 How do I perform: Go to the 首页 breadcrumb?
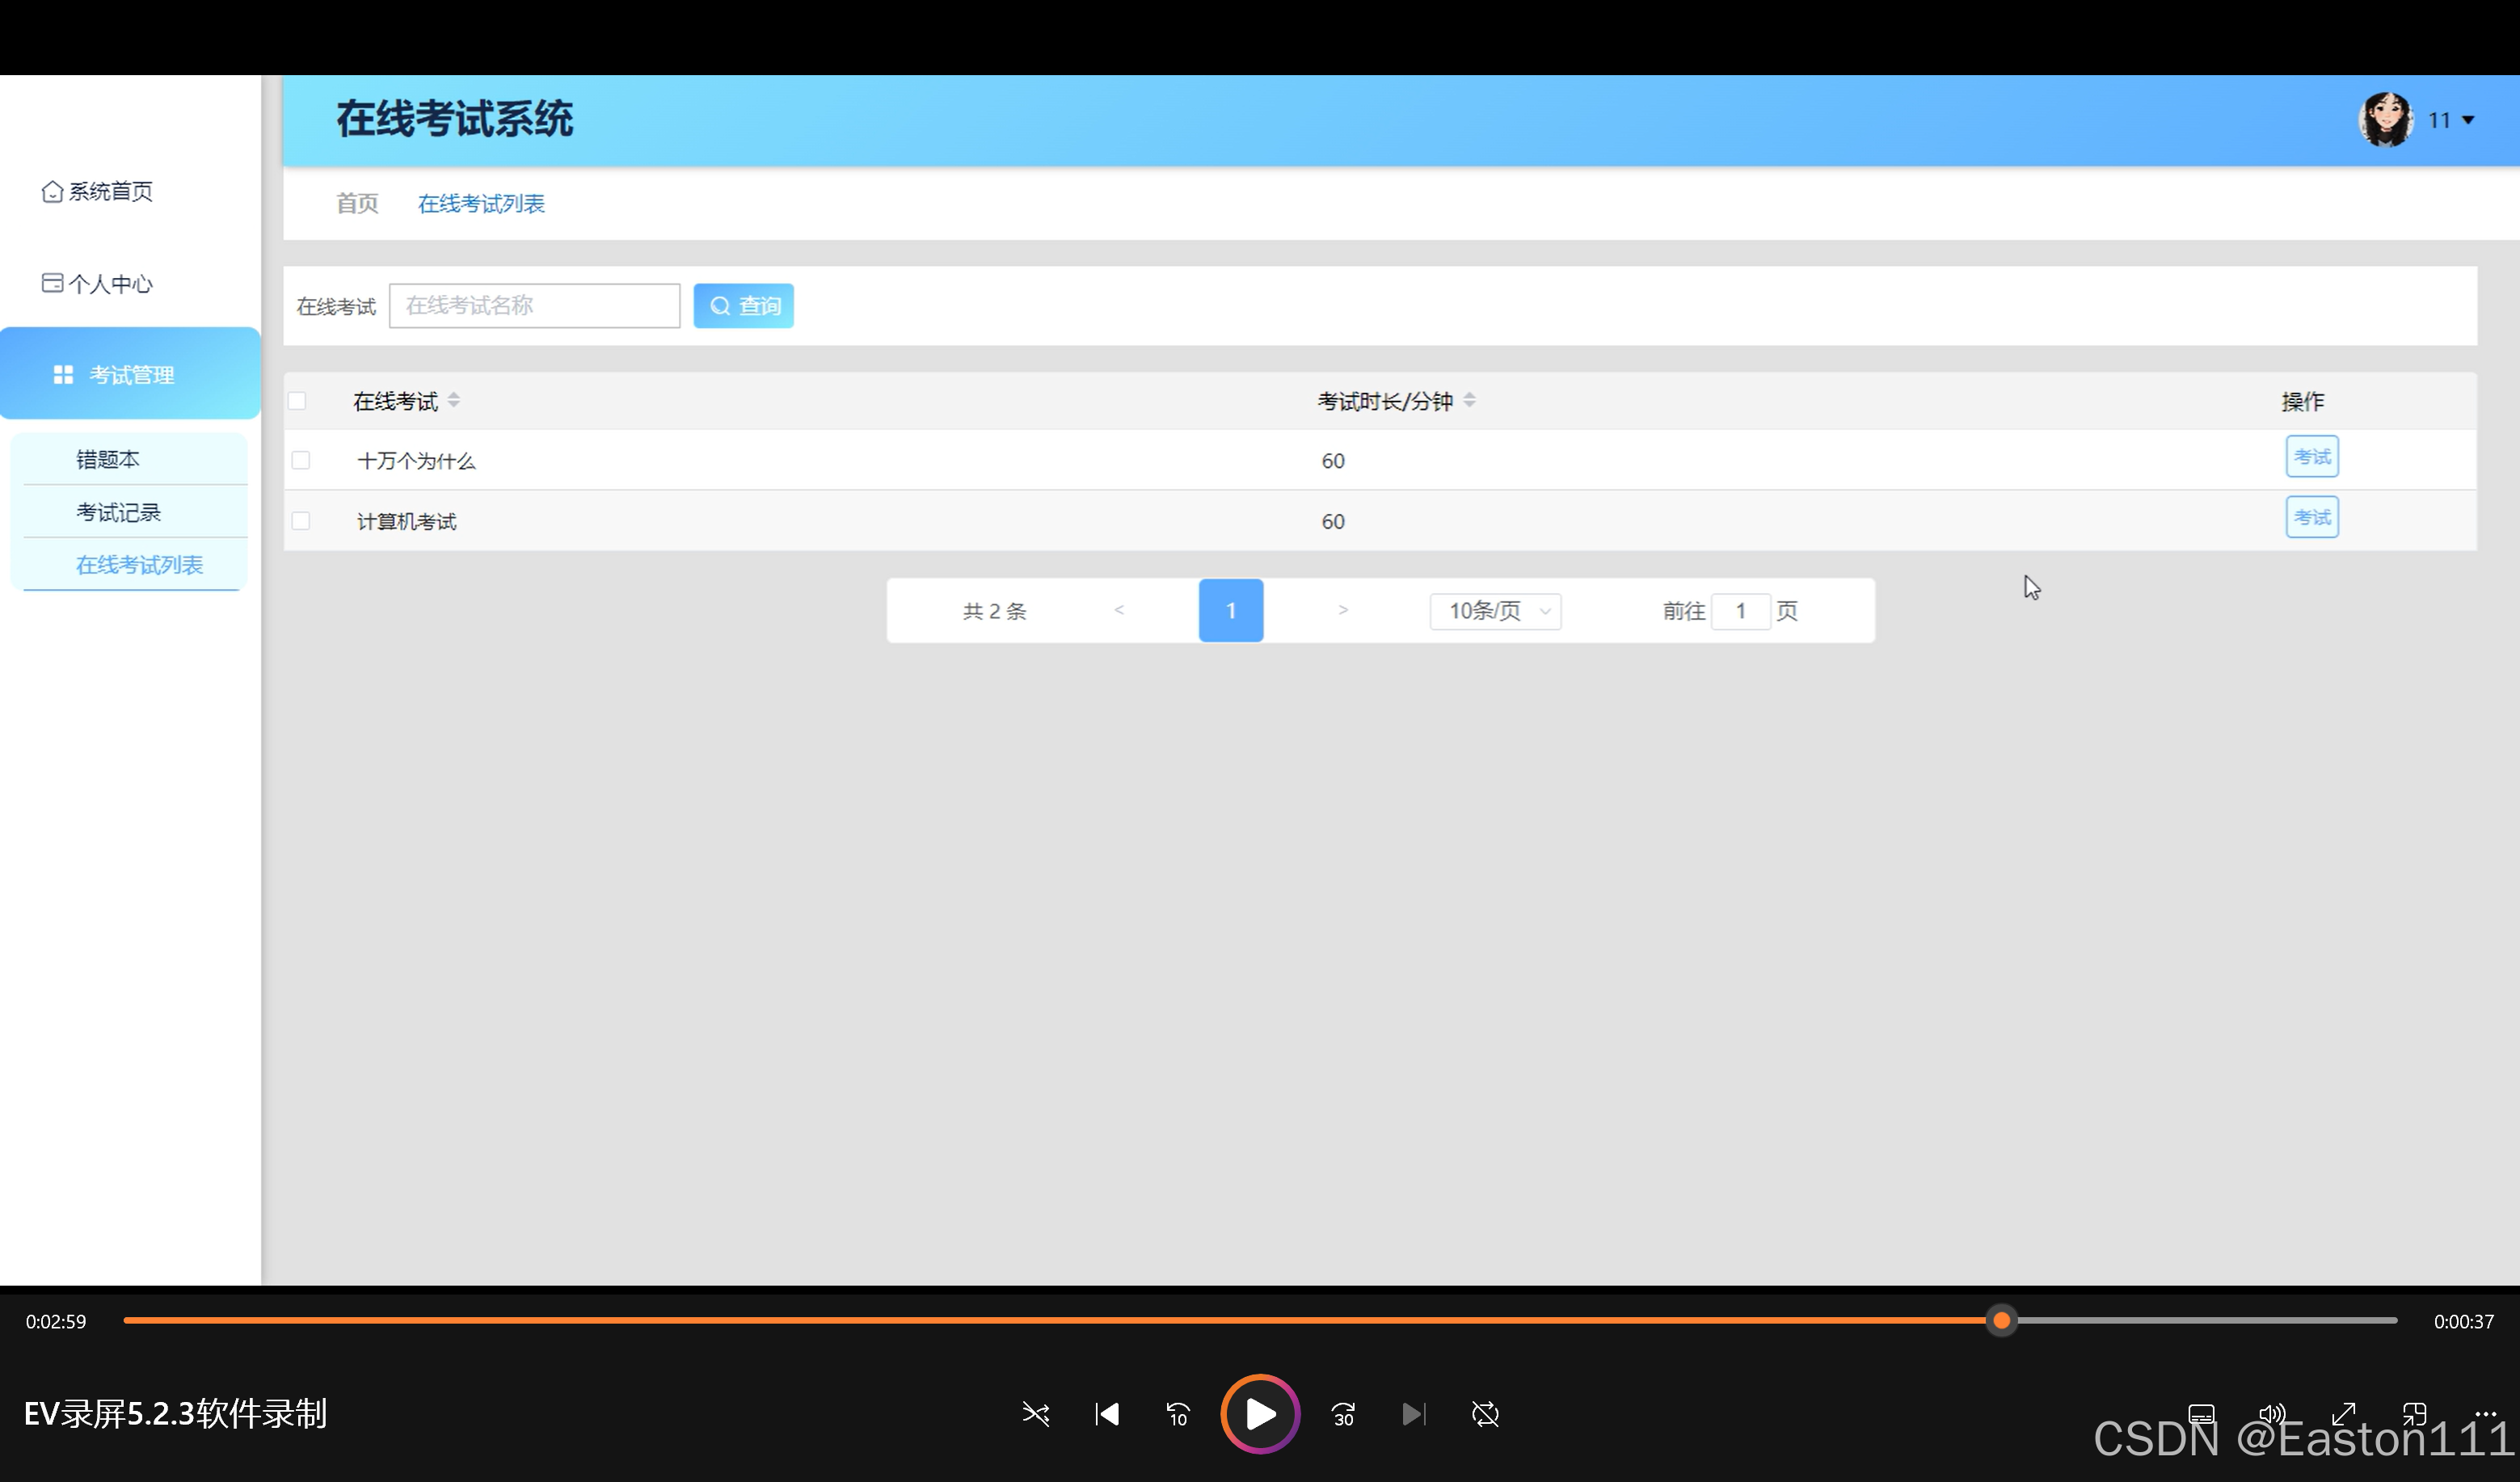point(357,203)
